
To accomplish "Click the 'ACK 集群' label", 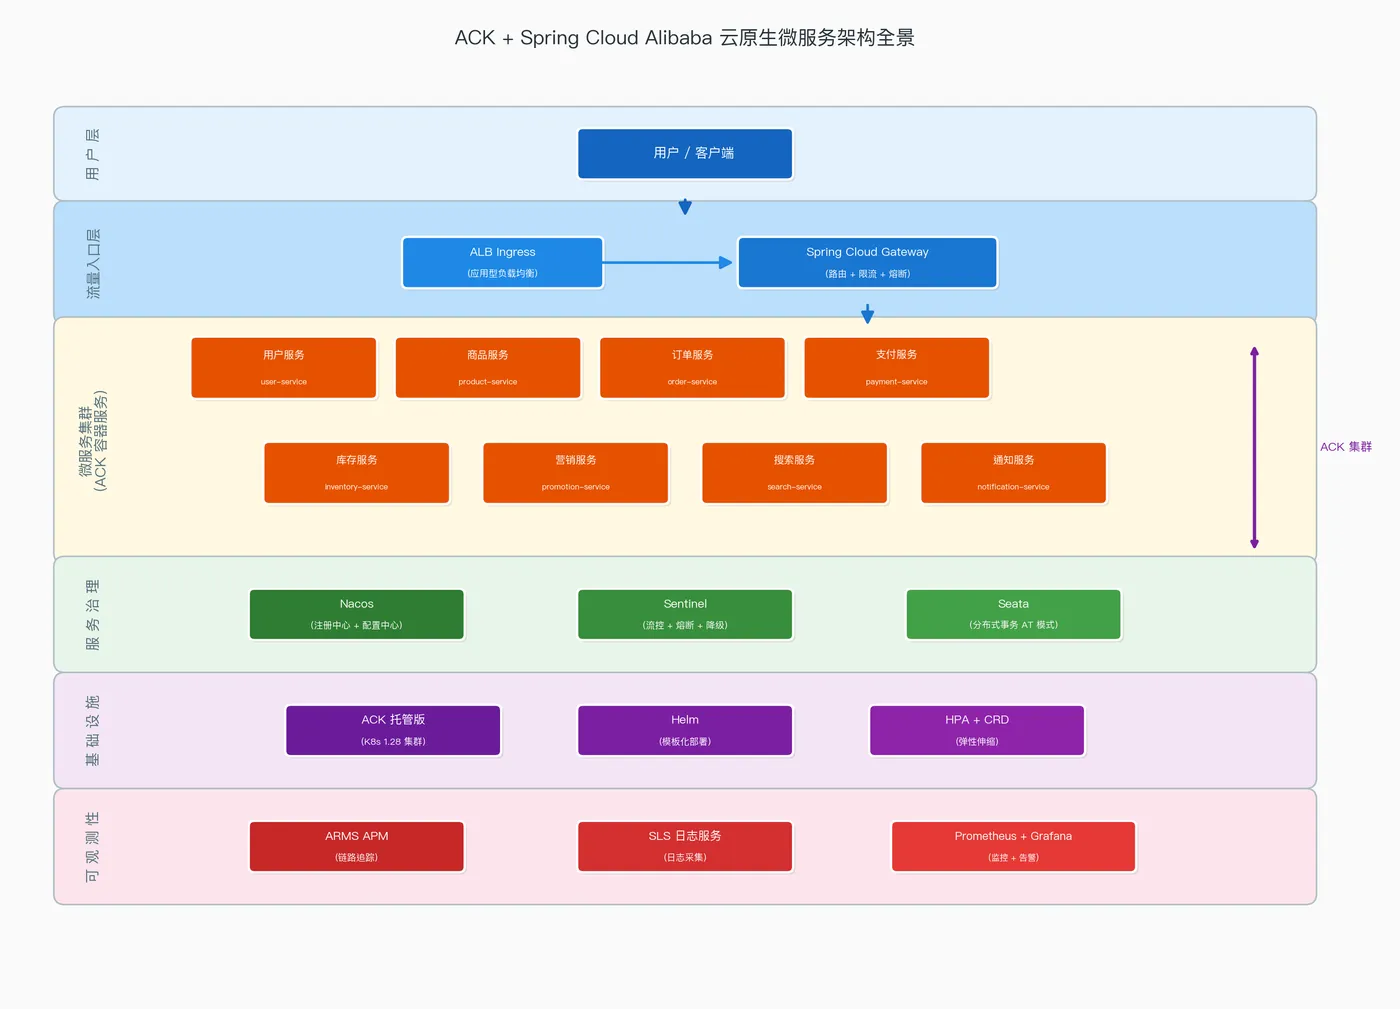I will coord(1346,447).
